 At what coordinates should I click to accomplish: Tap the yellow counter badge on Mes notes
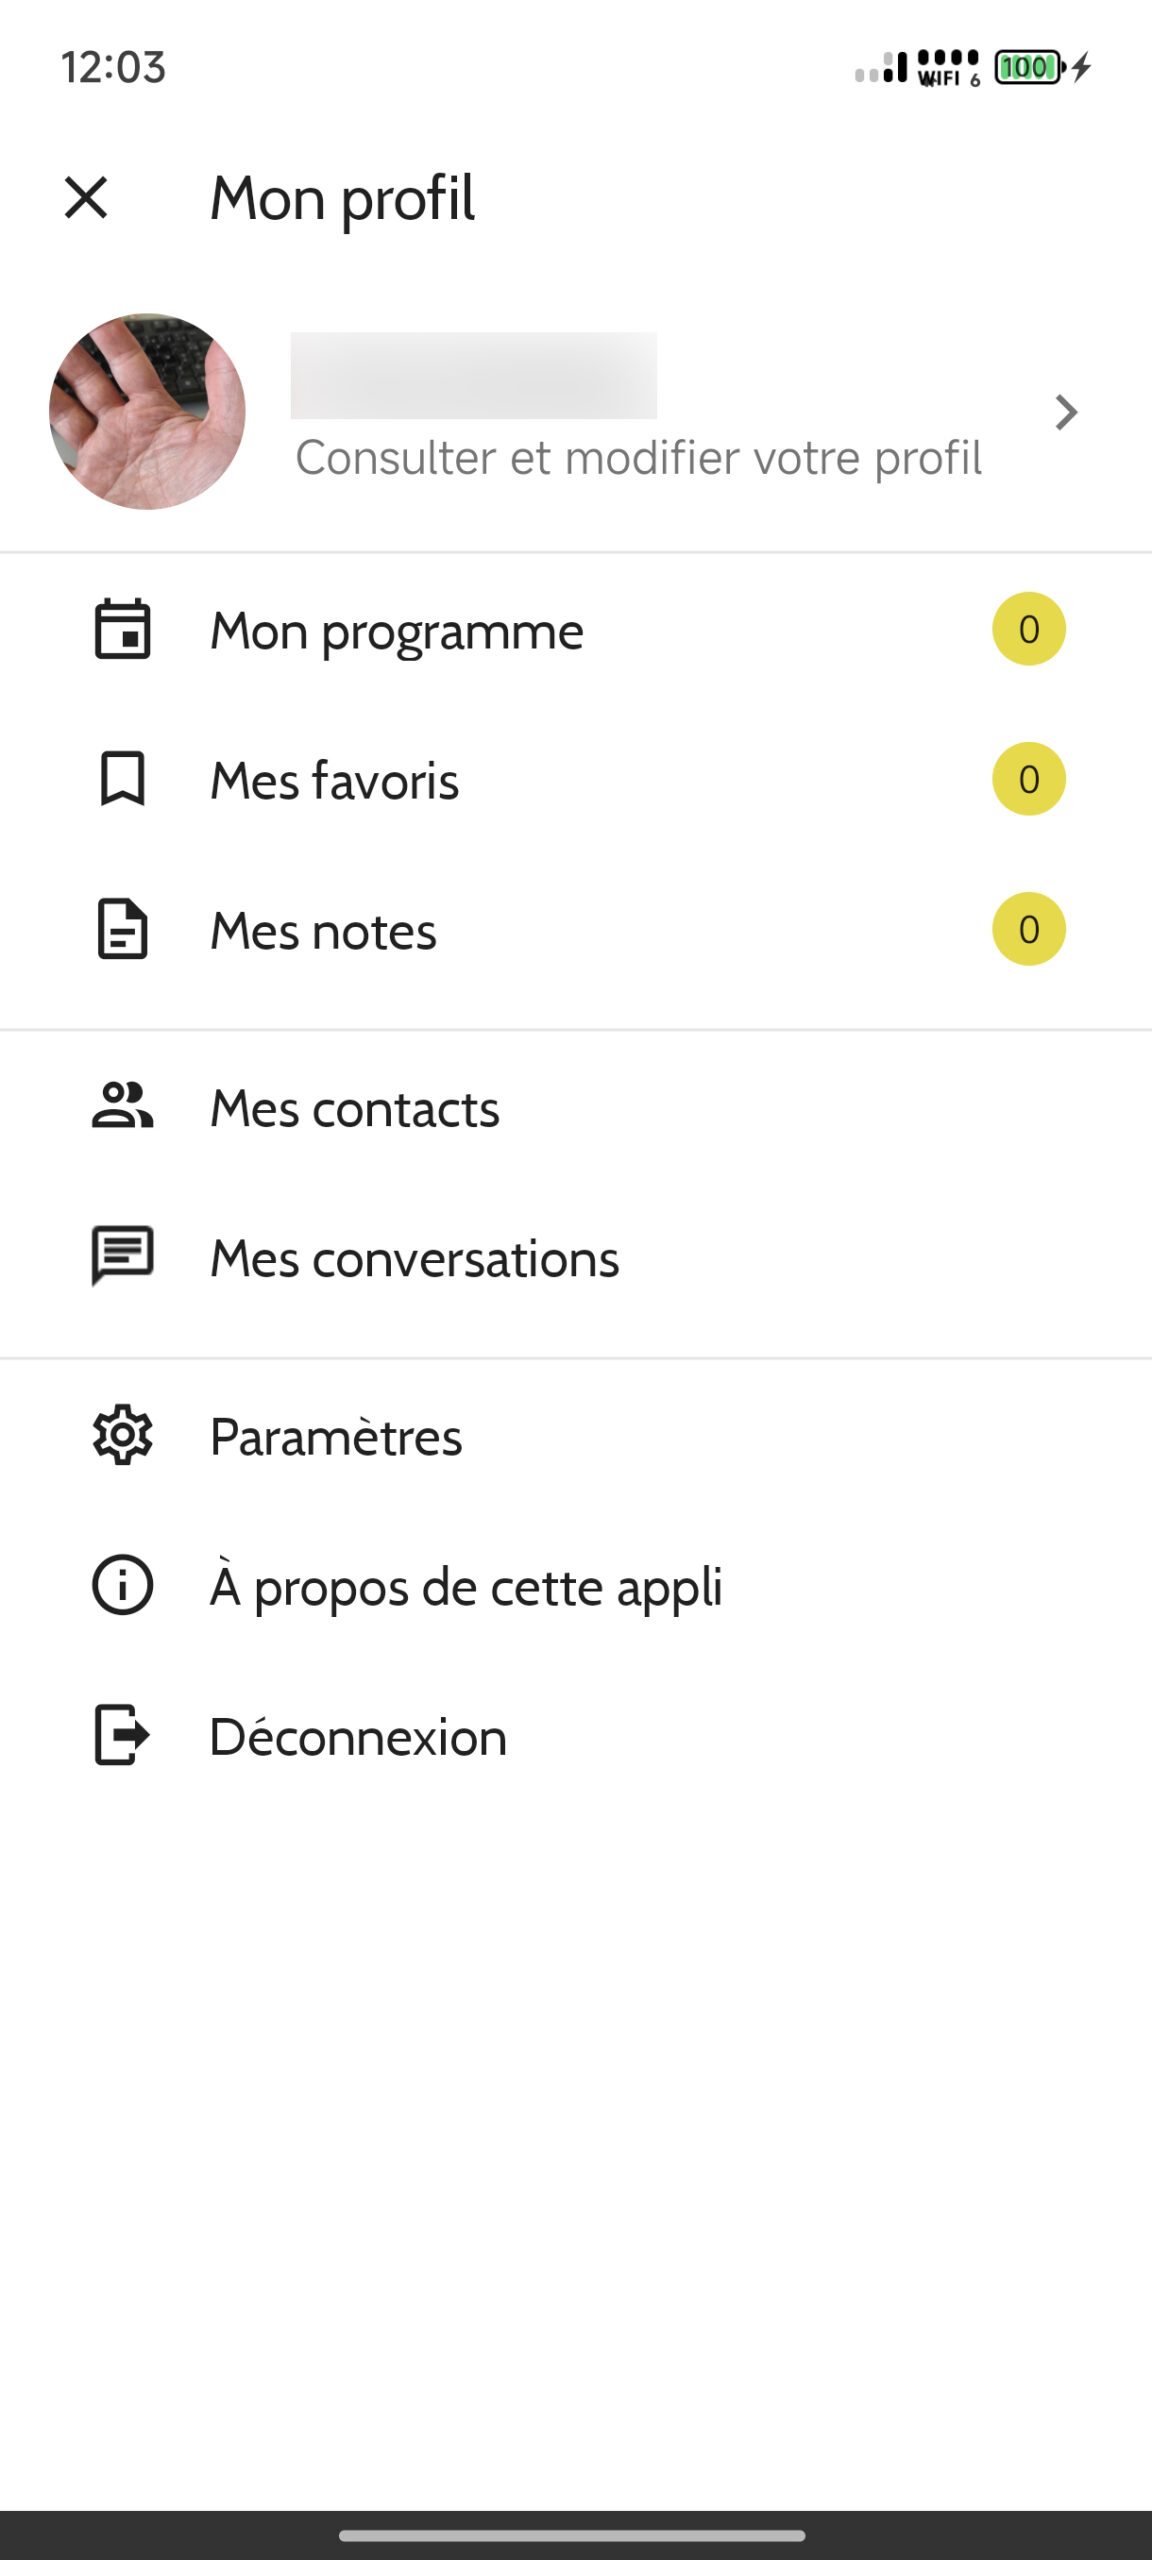pos(1028,929)
